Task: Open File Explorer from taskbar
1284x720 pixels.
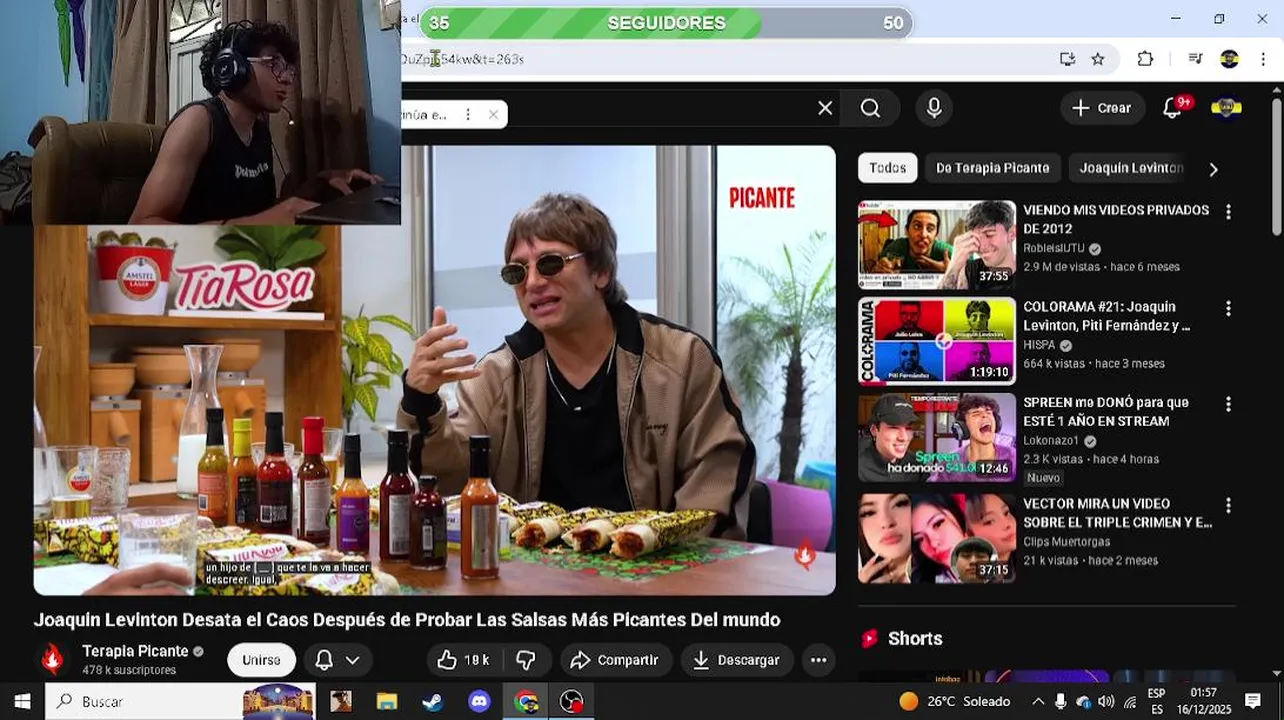Action: tap(387, 701)
